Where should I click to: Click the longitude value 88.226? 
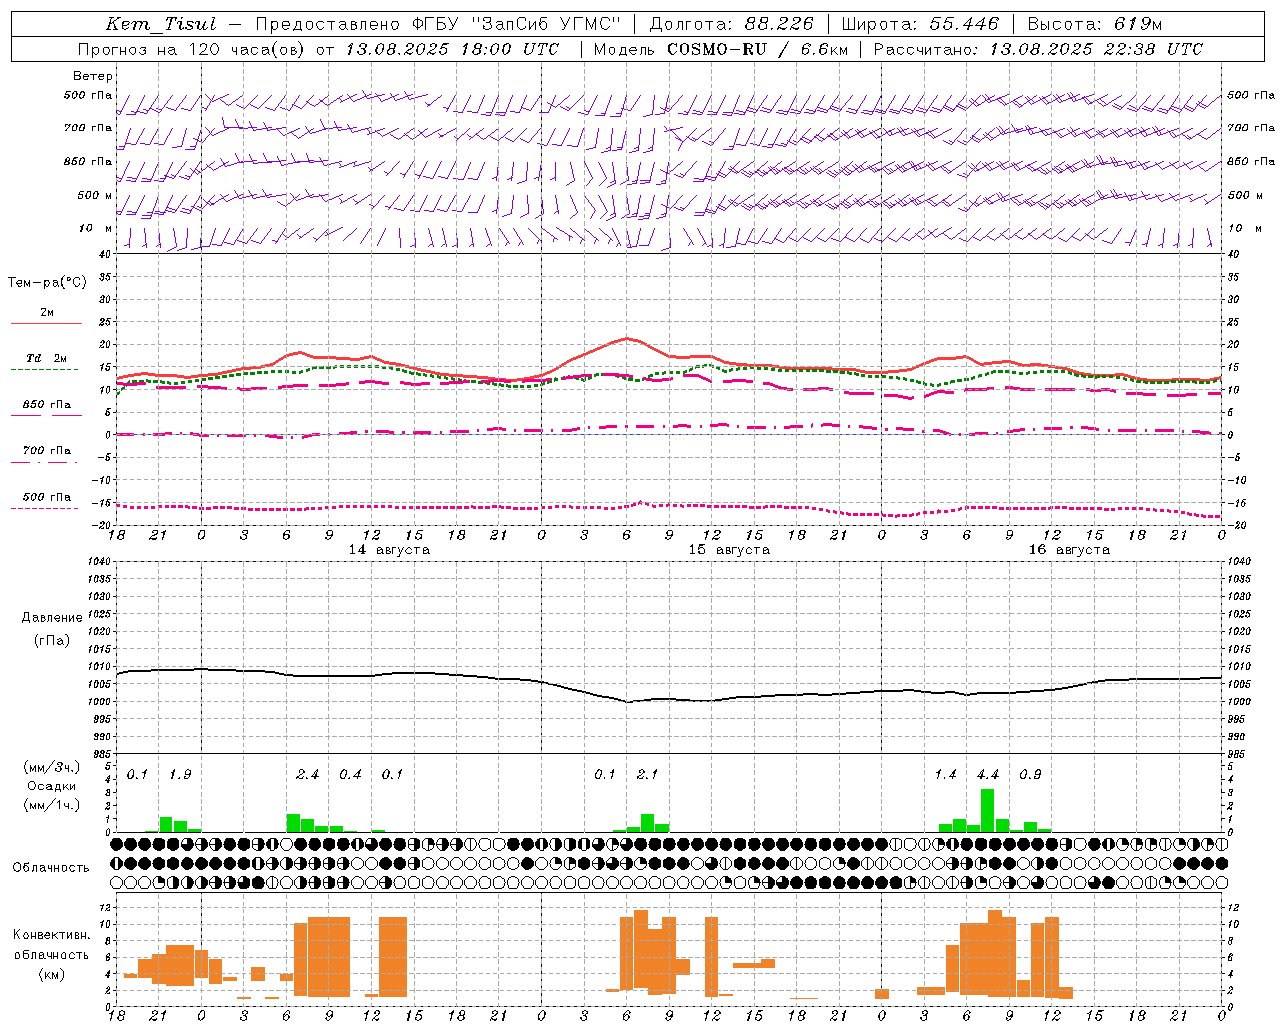(780, 24)
